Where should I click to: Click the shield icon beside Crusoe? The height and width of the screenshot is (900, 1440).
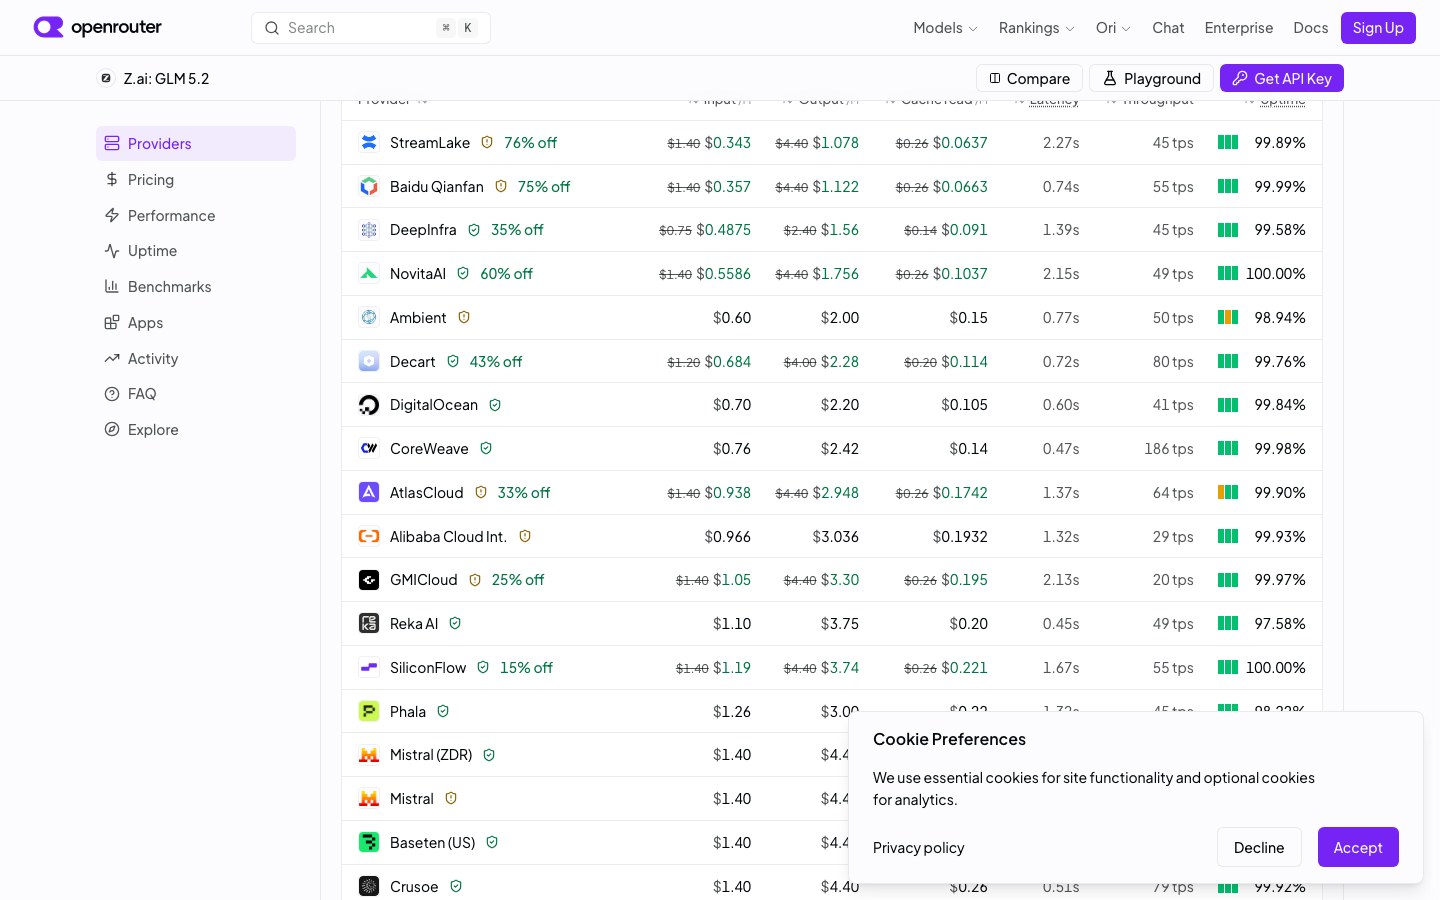456,886
